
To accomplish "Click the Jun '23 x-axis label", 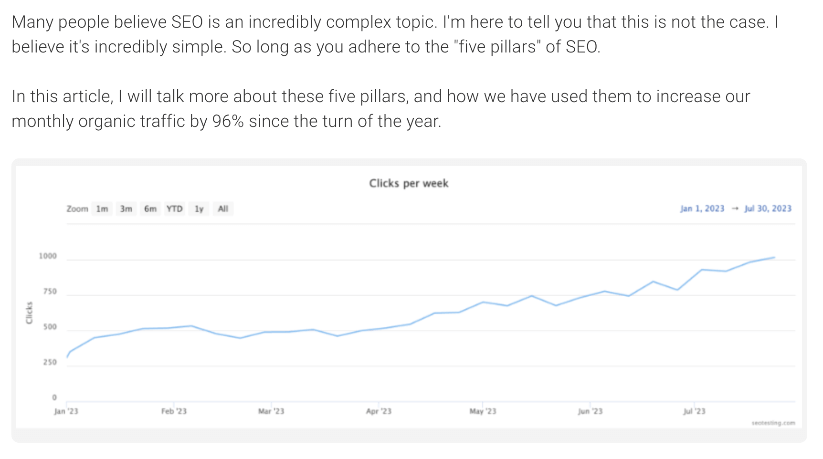I will pos(591,411).
